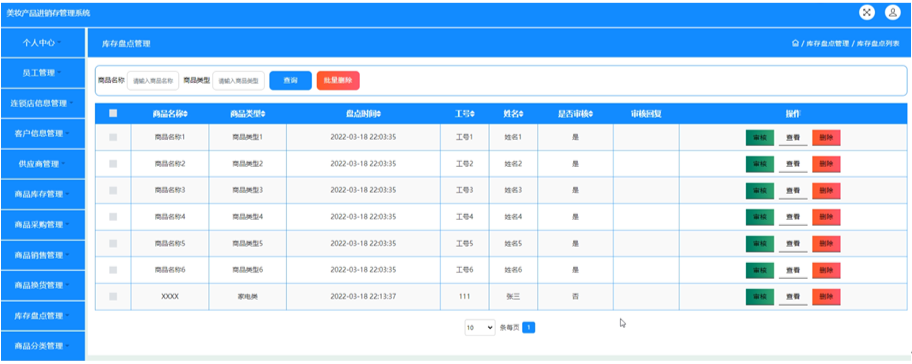Check the row for 商品名称4
The image size is (912, 364).
(113, 217)
